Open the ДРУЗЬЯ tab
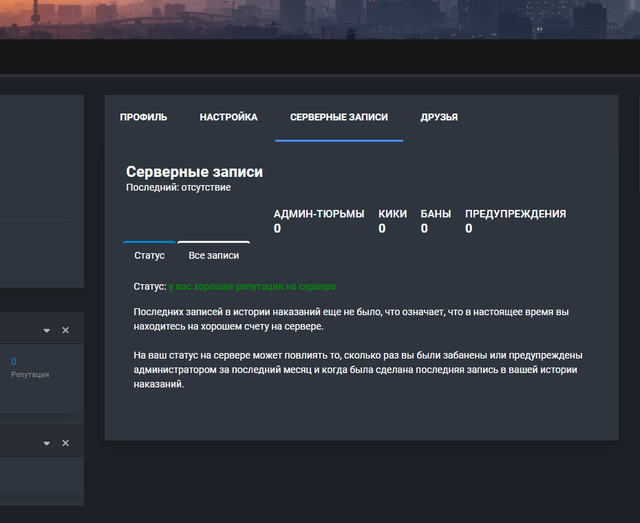 click(439, 117)
